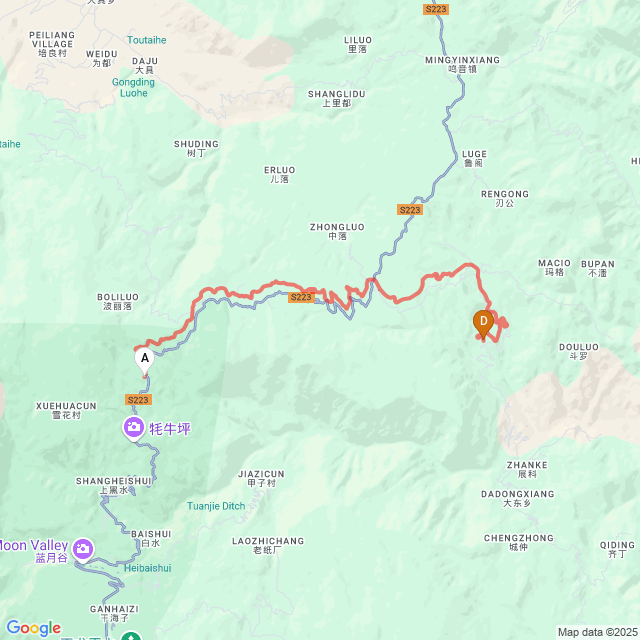
Task: Click the Heibaishui stream label
Action: (x=147, y=568)
